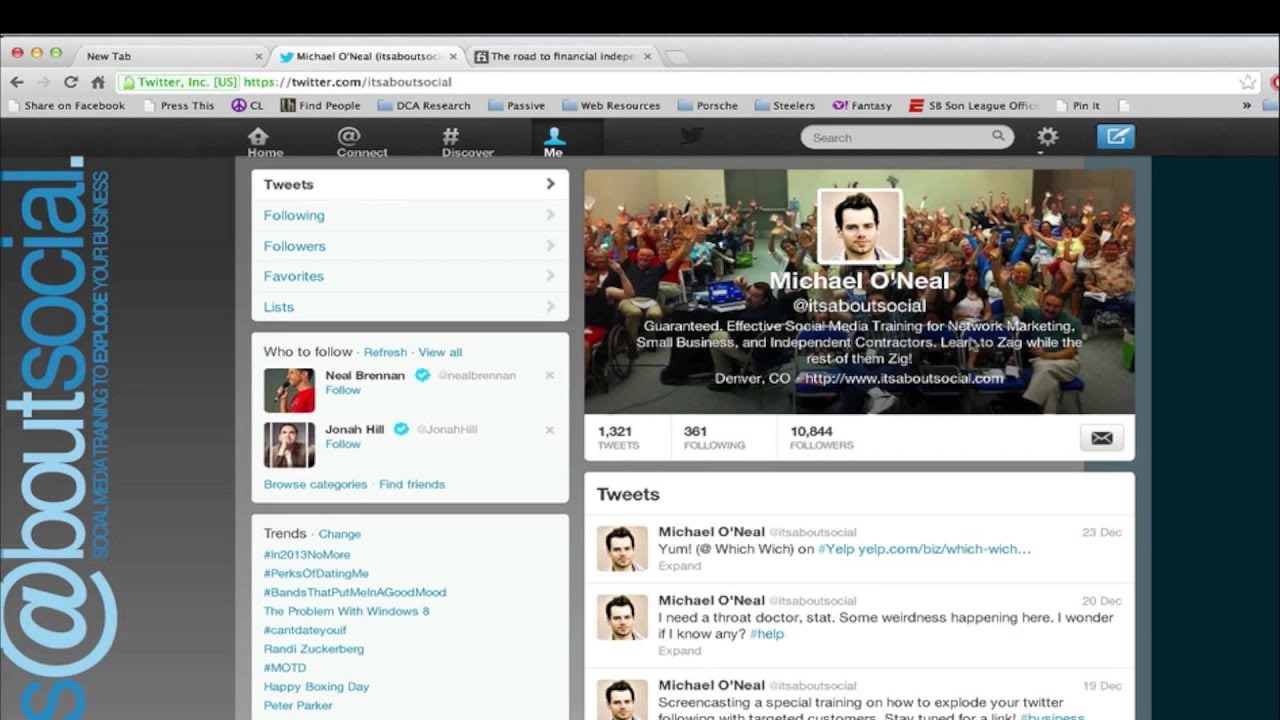Open the Steelers bookmark folder

point(785,105)
